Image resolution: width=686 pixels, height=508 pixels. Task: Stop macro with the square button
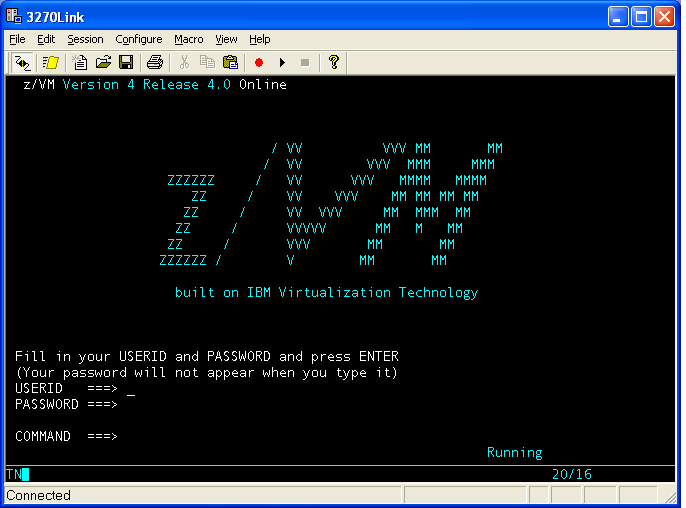(305, 63)
